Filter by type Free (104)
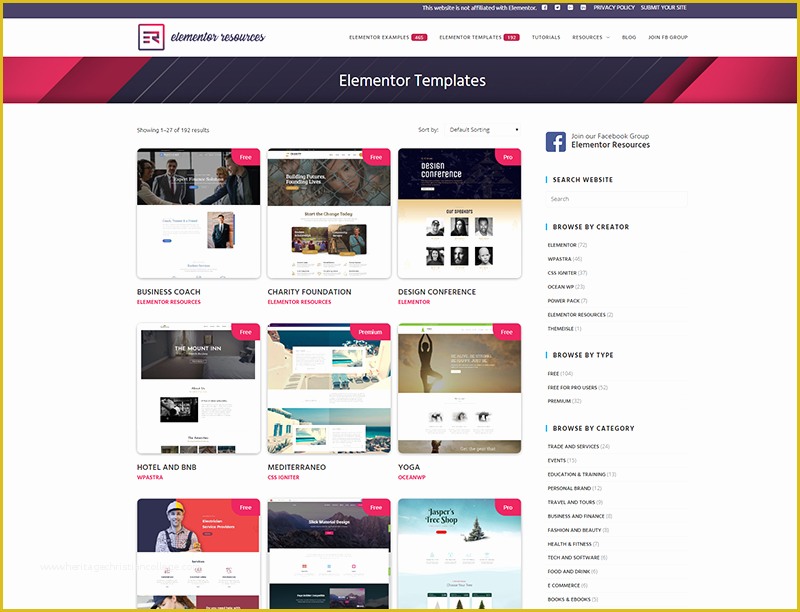This screenshot has height=612, width=800. 560,374
